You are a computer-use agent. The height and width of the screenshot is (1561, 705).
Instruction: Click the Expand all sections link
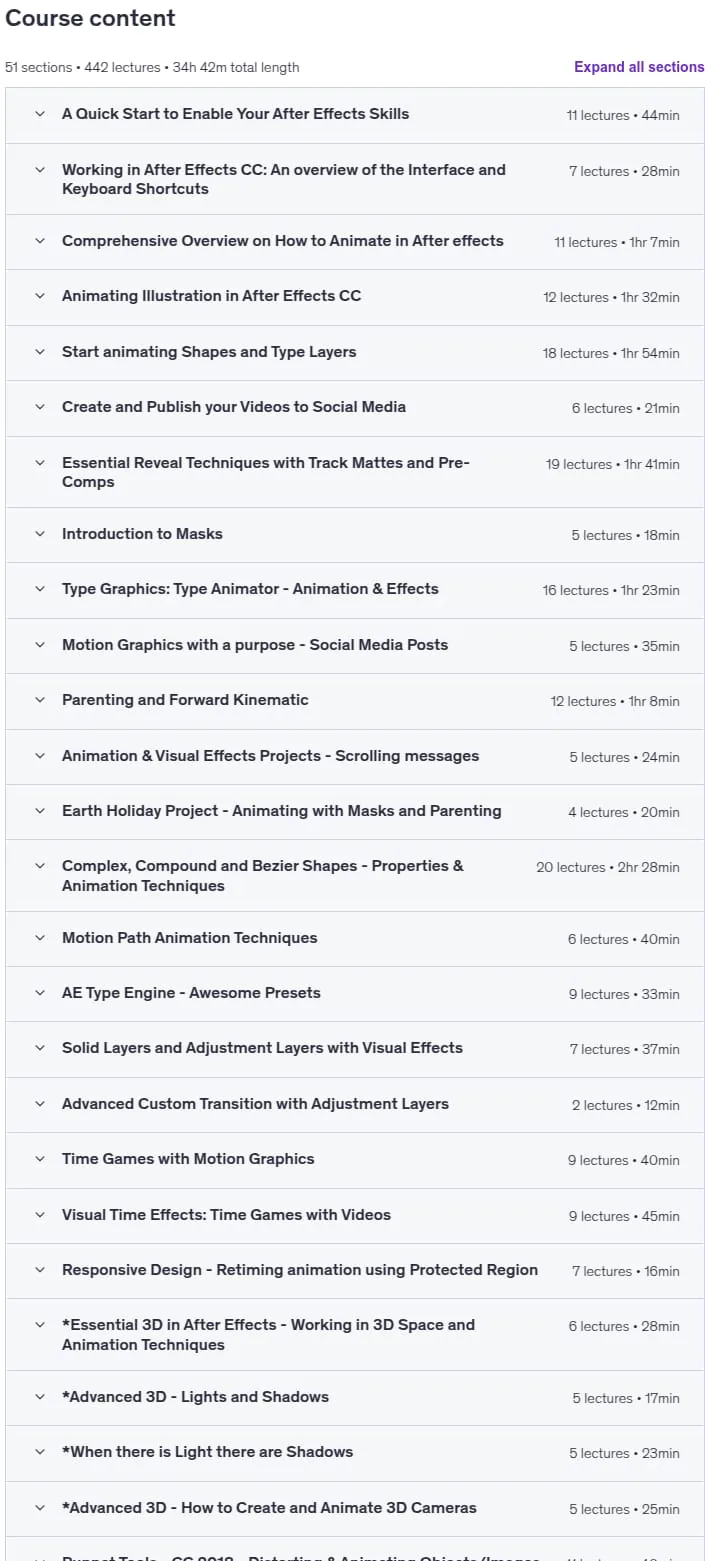coord(639,67)
